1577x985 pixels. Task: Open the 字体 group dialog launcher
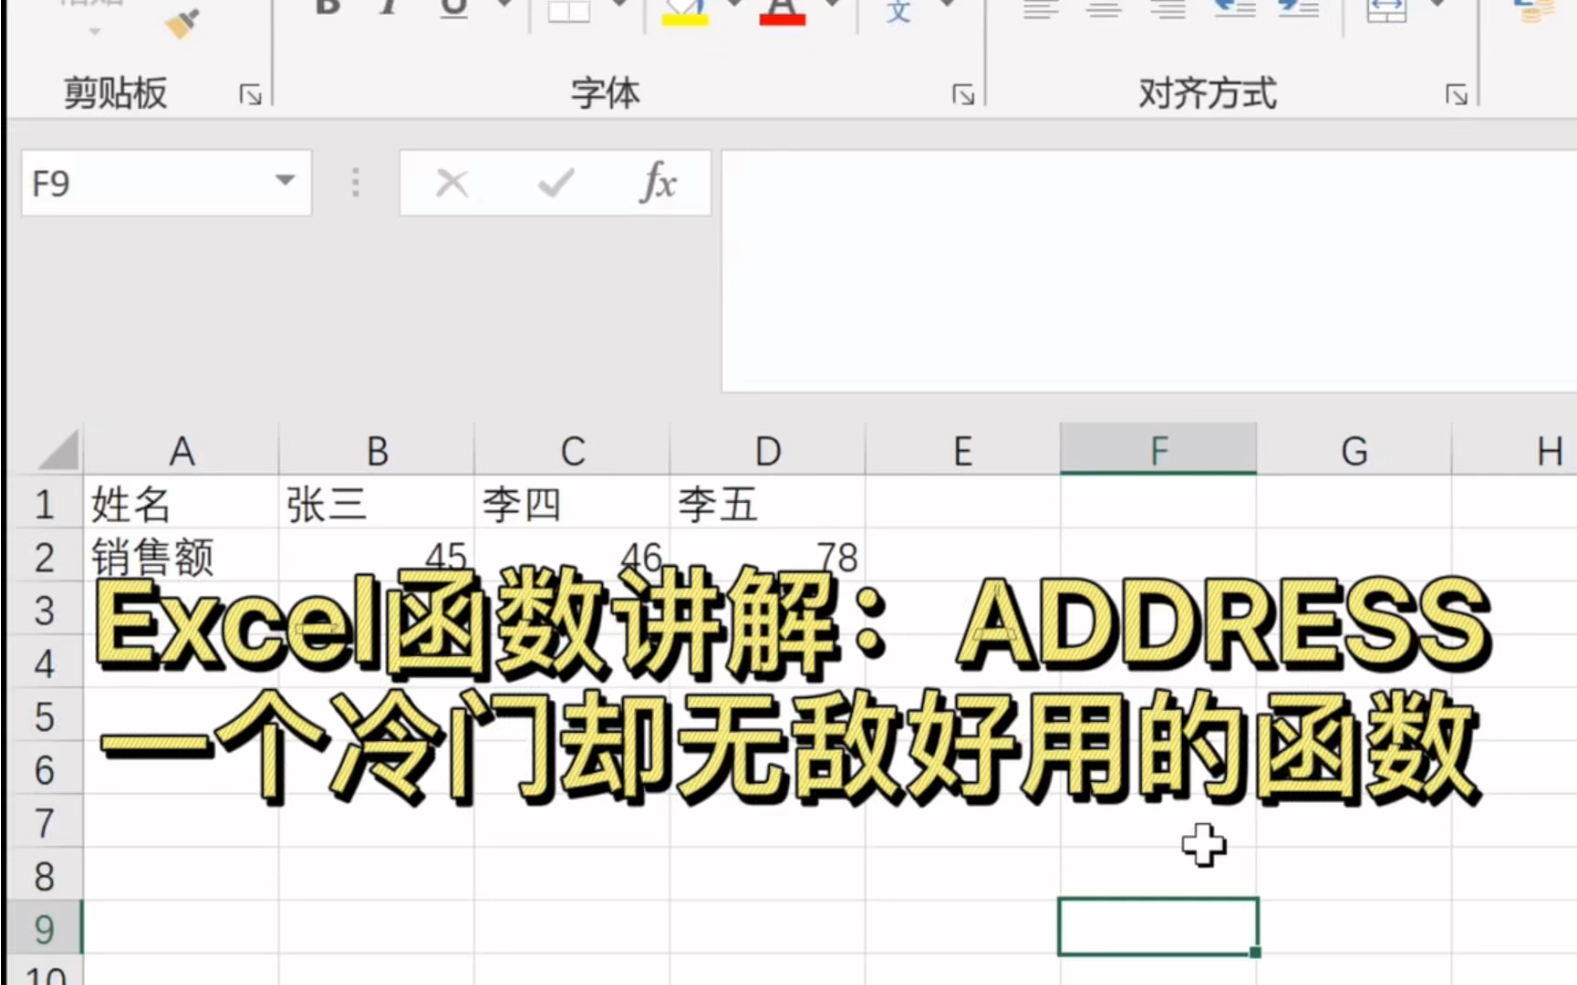(x=963, y=95)
